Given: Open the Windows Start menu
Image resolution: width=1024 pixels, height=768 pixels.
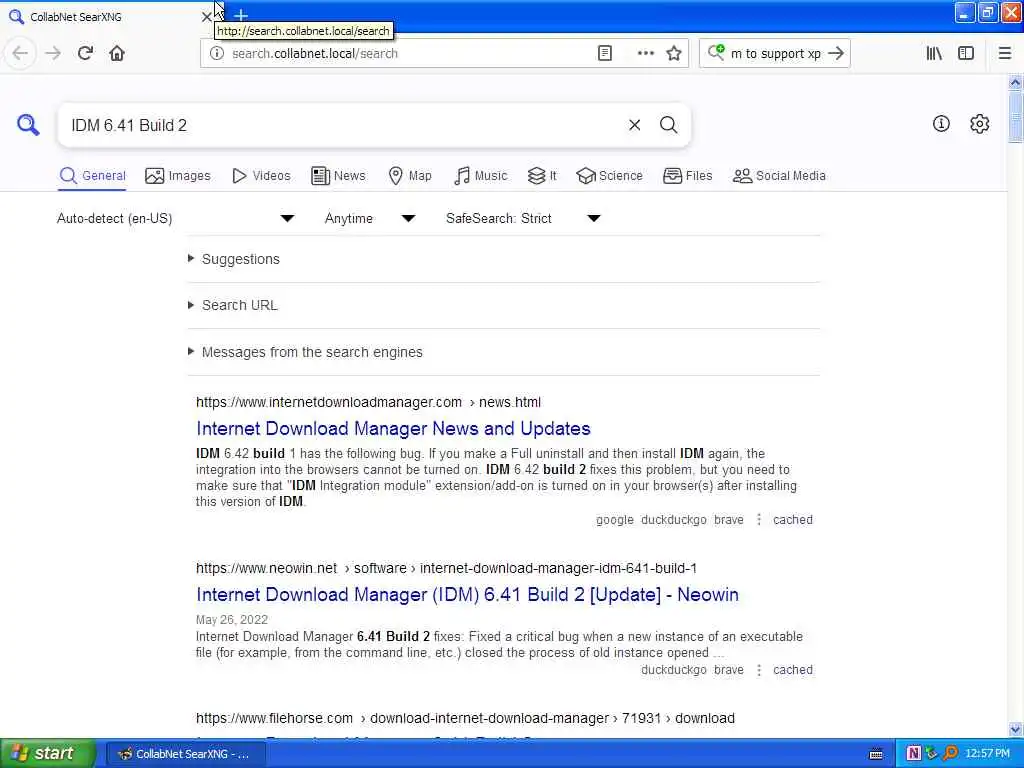Looking at the screenshot, I should (48, 753).
